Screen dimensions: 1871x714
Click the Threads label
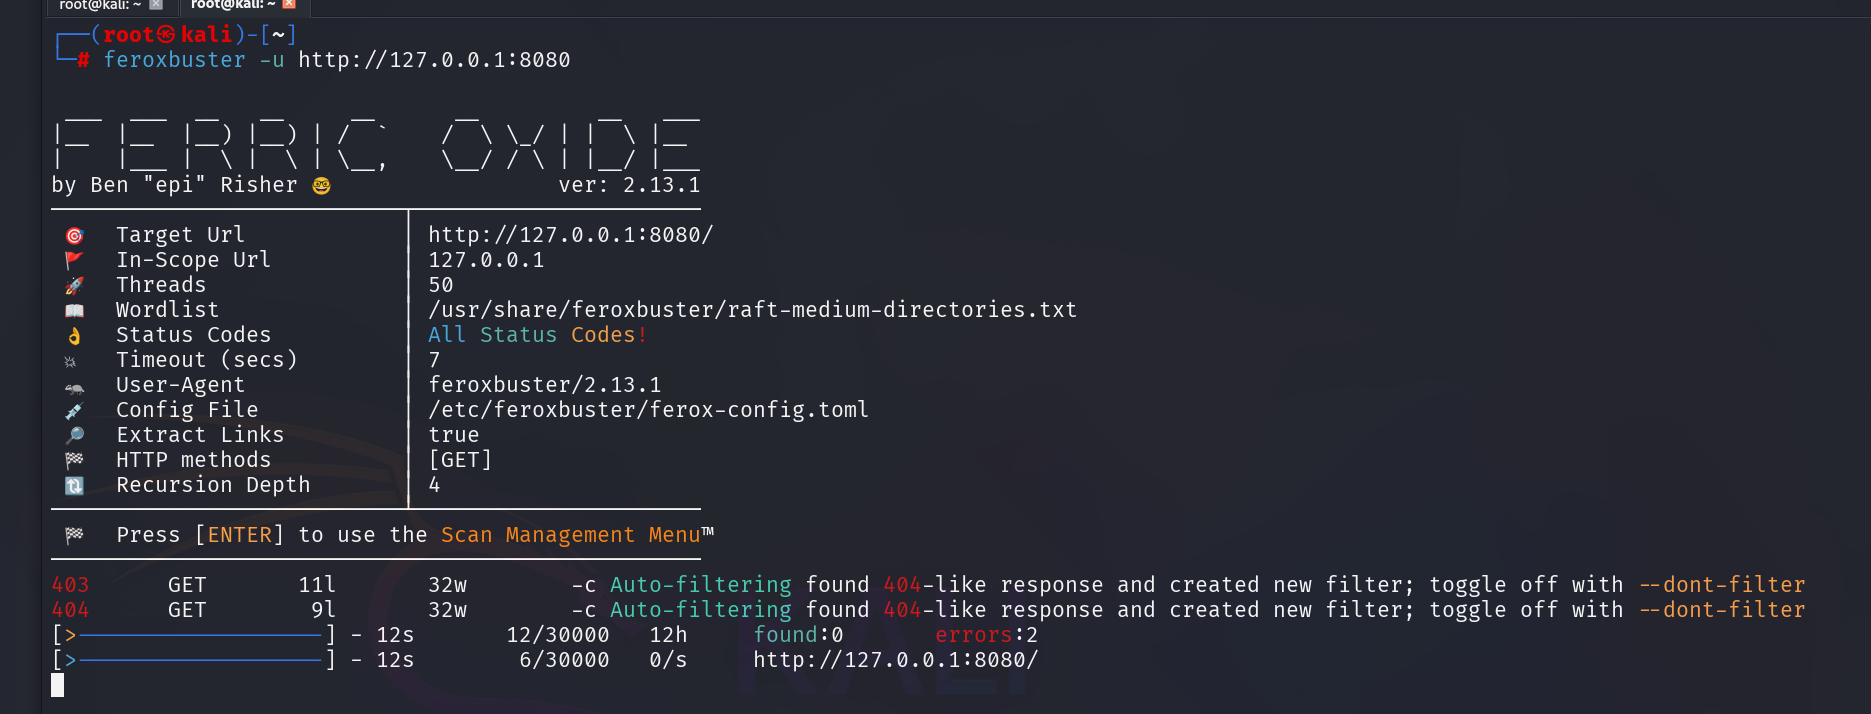point(161,285)
